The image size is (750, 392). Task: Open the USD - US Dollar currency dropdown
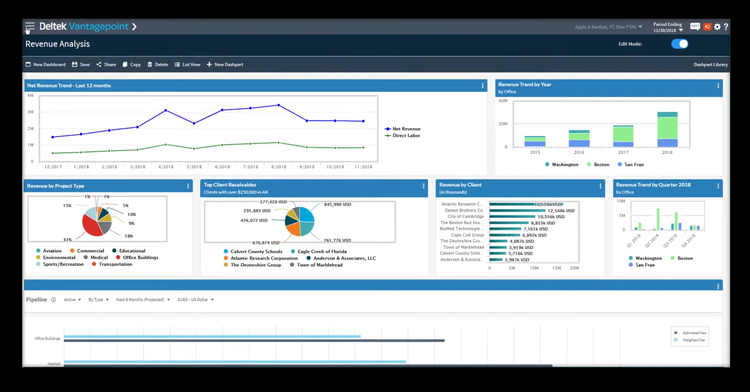click(196, 300)
